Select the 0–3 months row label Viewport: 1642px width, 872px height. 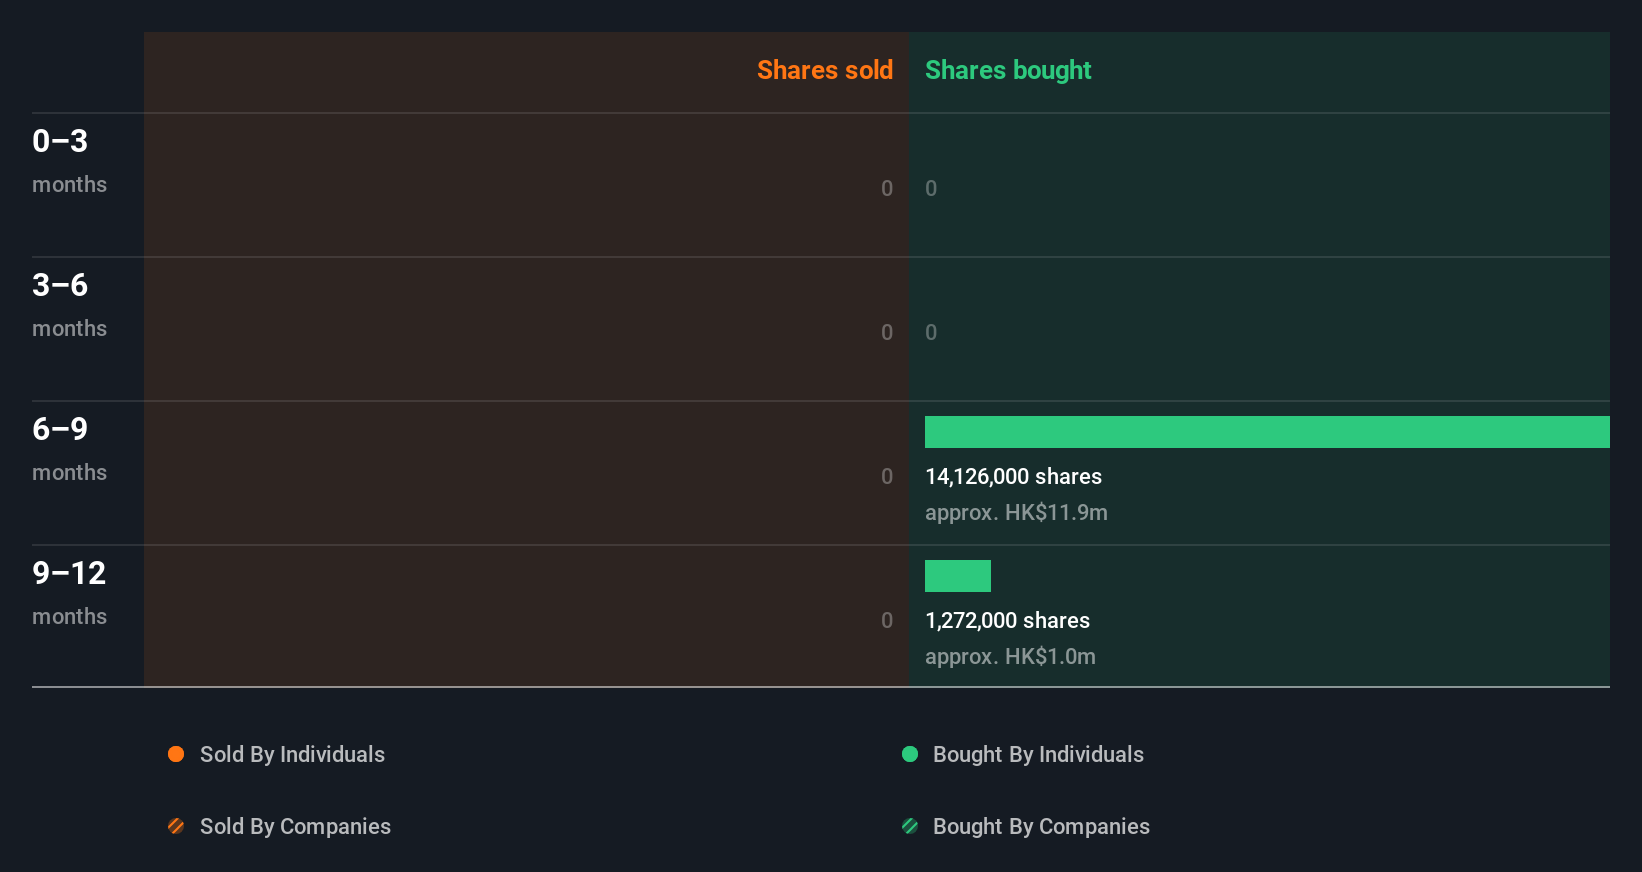point(69,161)
